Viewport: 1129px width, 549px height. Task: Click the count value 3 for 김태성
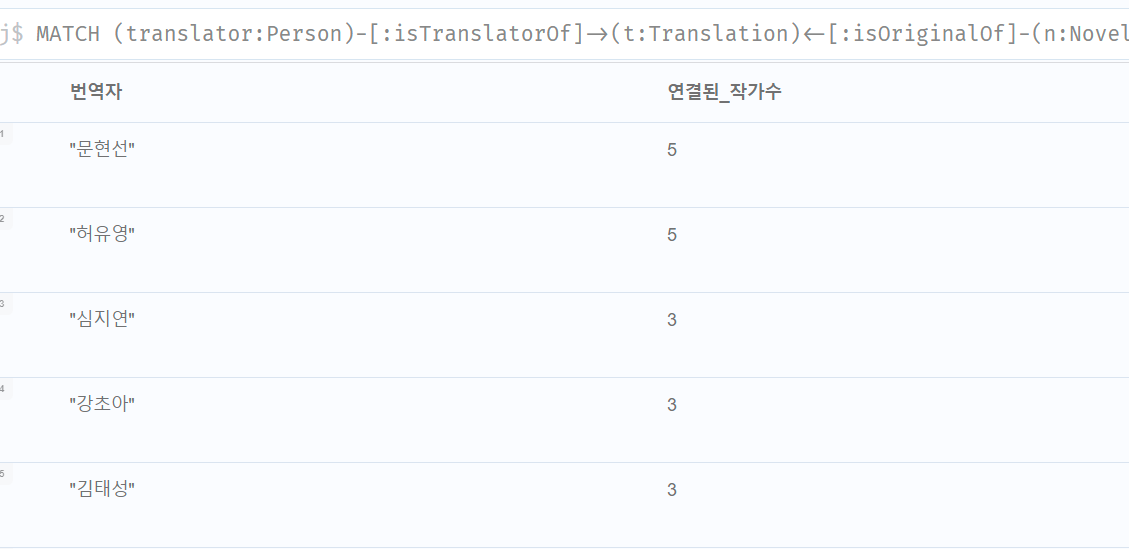click(x=672, y=490)
